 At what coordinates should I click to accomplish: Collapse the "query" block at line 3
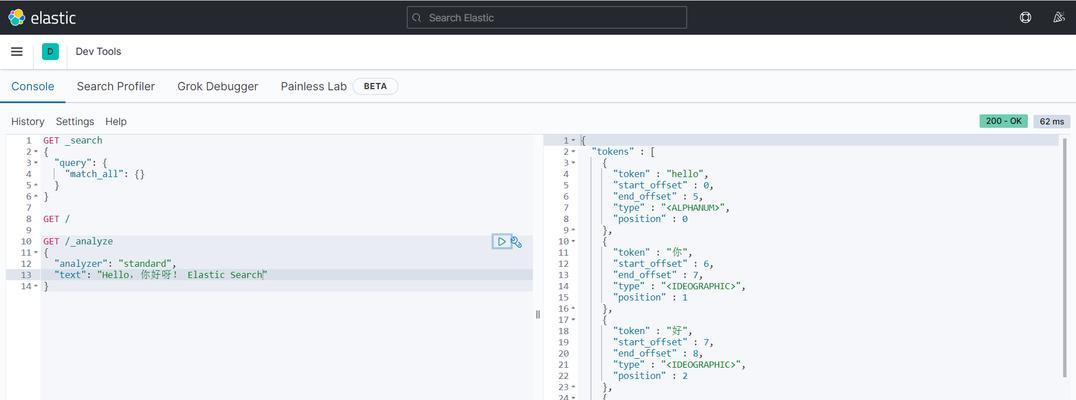tap(36, 163)
